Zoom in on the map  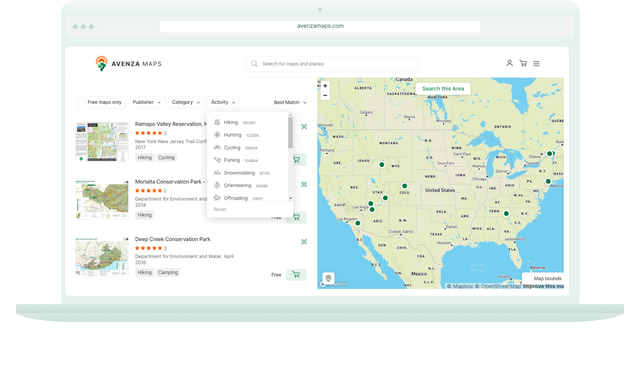[325, 86]
